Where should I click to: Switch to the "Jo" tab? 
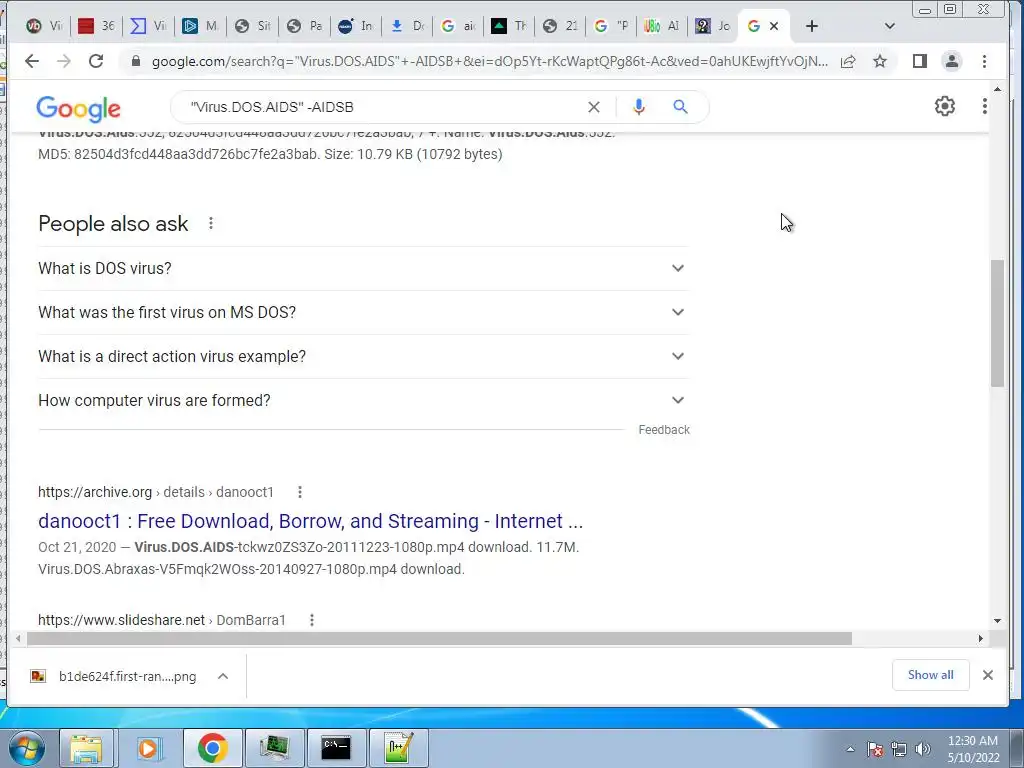point(712,26)
